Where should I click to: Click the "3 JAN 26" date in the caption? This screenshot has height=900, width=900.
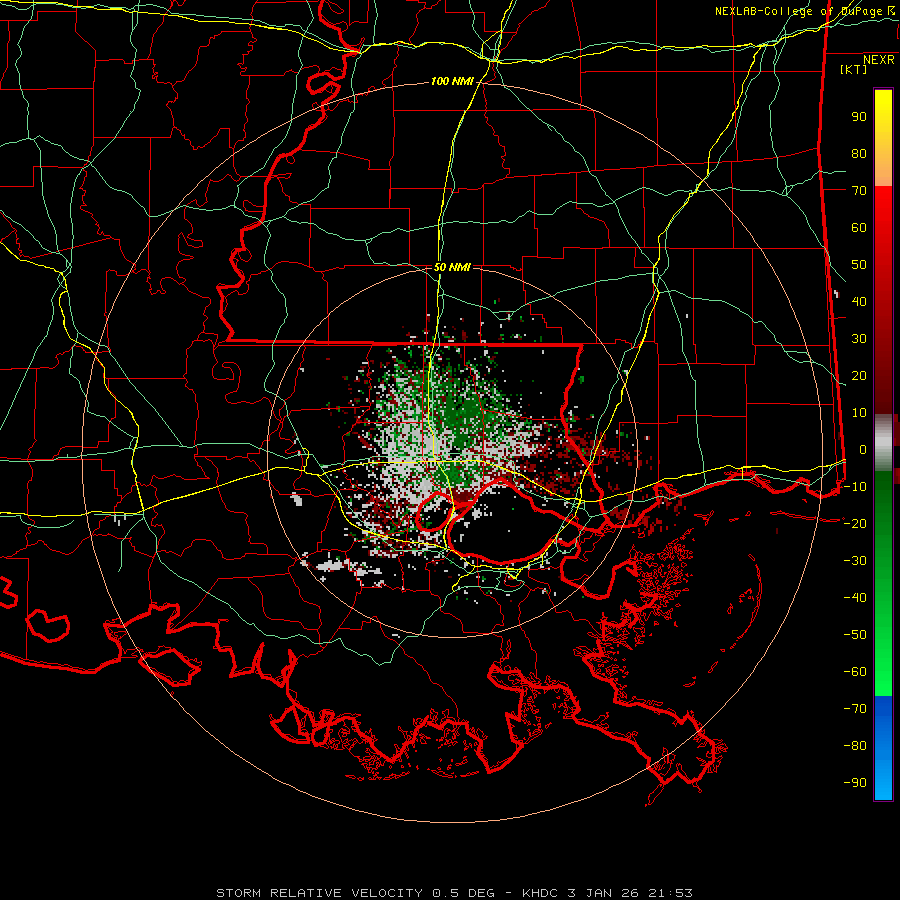tap(603, 893)
